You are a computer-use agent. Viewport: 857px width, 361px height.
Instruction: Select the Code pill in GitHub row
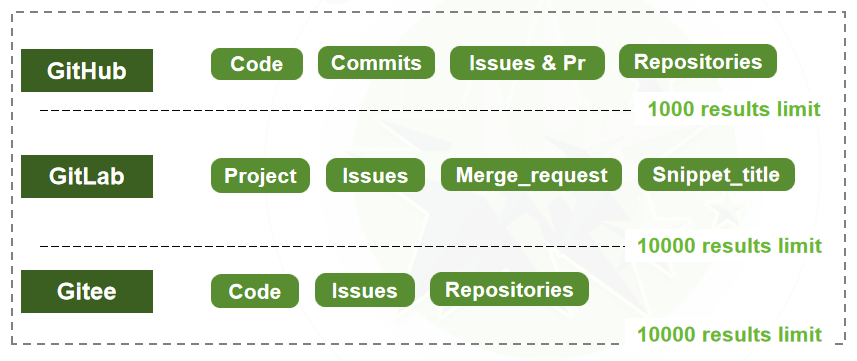[257, 64]
